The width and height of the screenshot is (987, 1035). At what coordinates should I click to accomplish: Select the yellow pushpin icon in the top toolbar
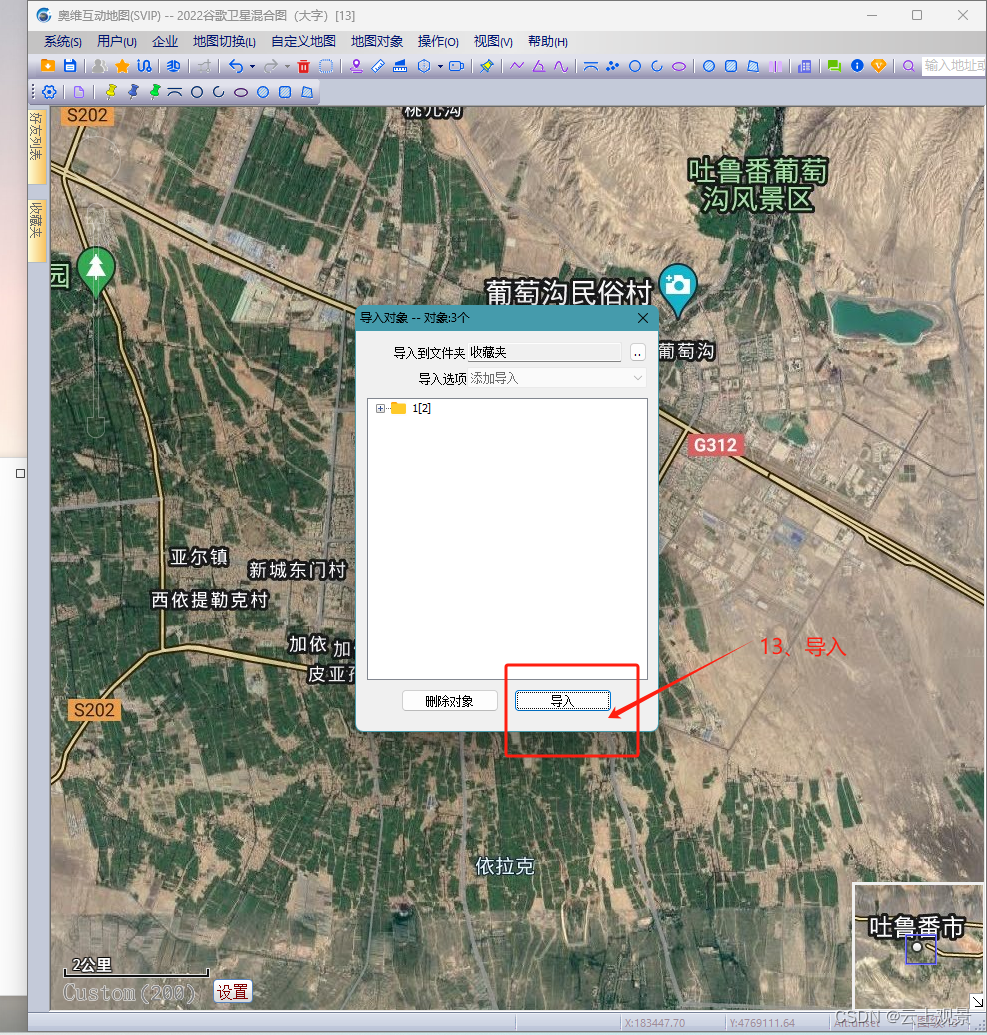click(x=487, y=66)
